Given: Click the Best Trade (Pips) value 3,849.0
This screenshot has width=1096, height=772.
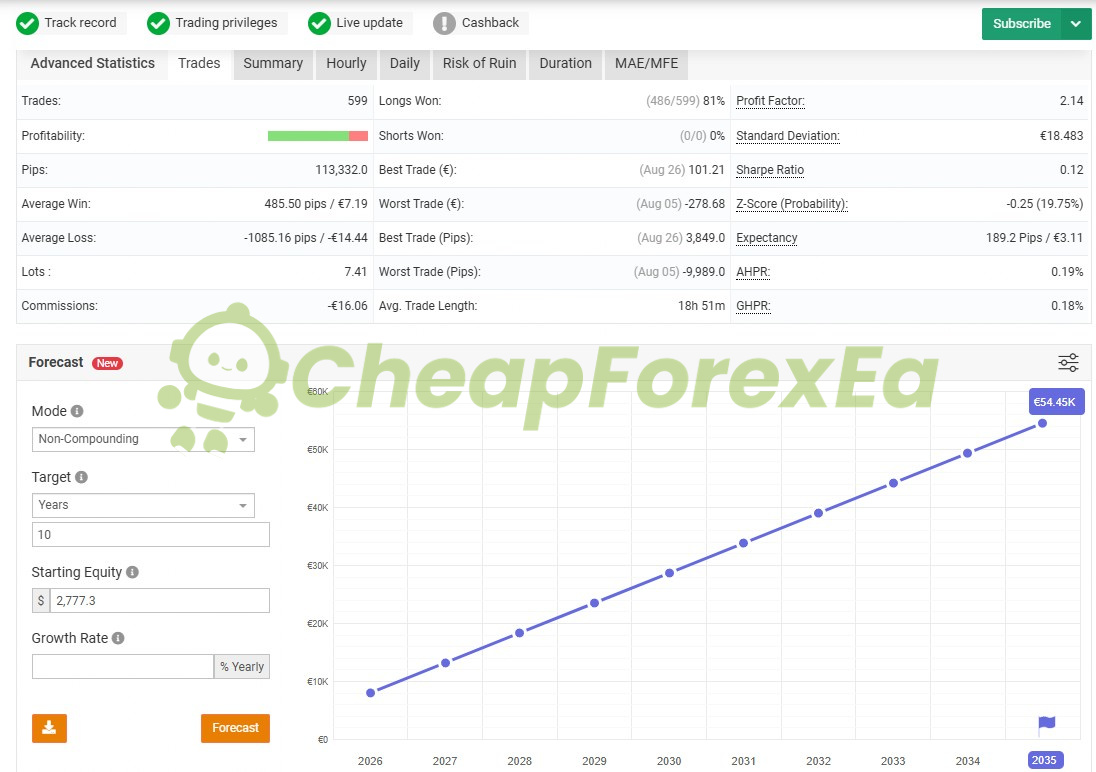Looking at the screenshot, I should point(705,238).
